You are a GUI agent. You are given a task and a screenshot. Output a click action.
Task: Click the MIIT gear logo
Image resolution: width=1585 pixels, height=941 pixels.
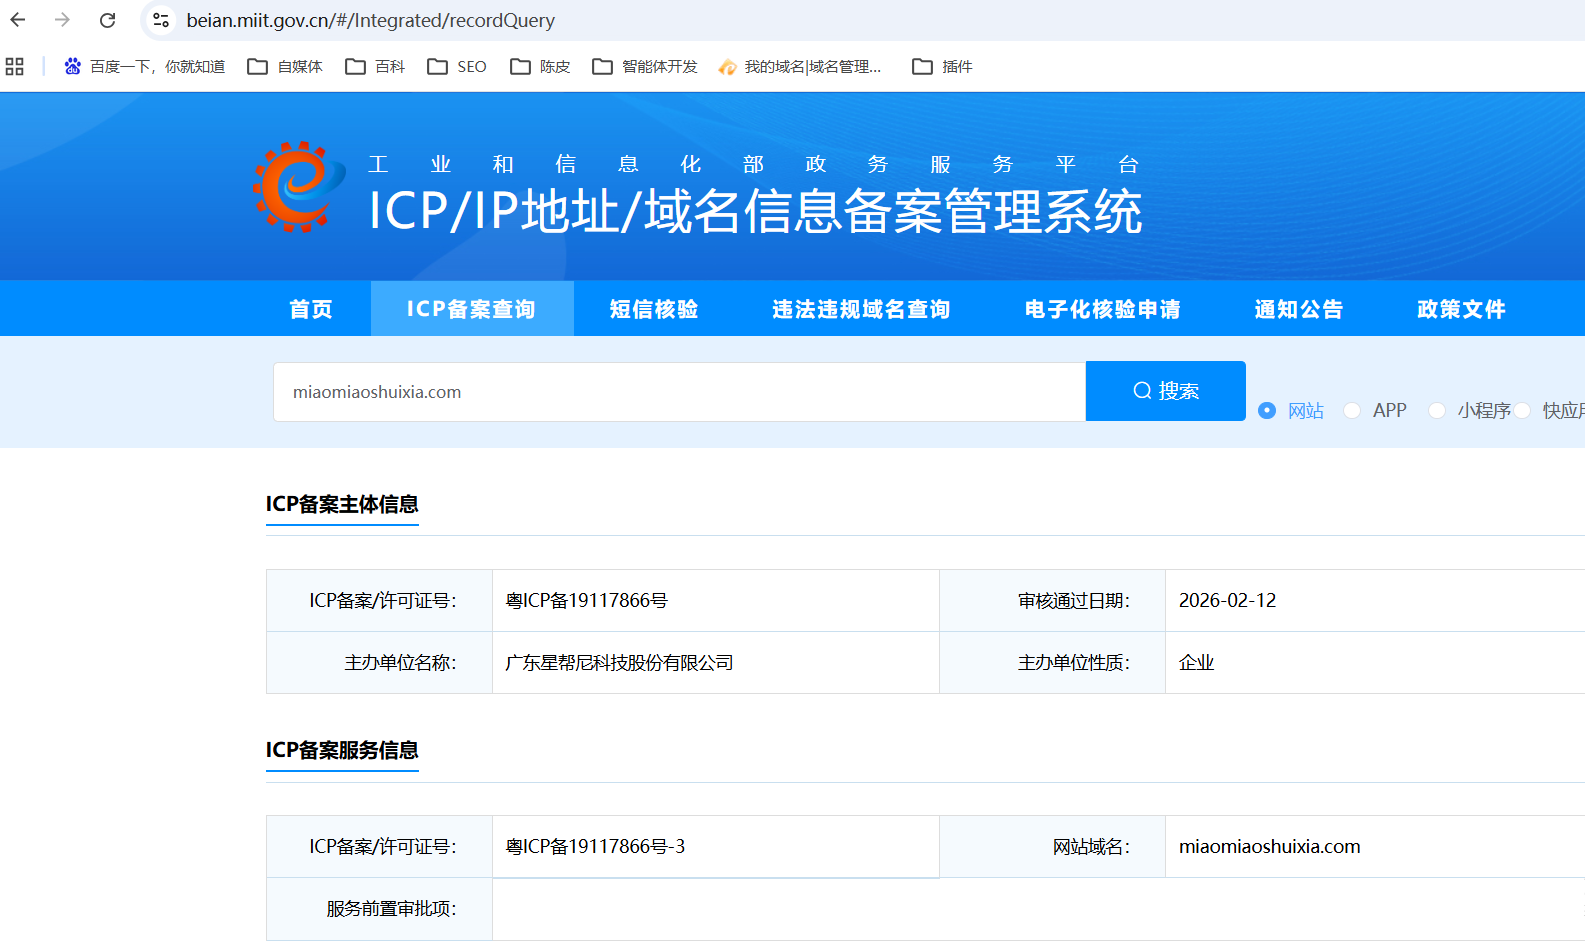[297, 187]
